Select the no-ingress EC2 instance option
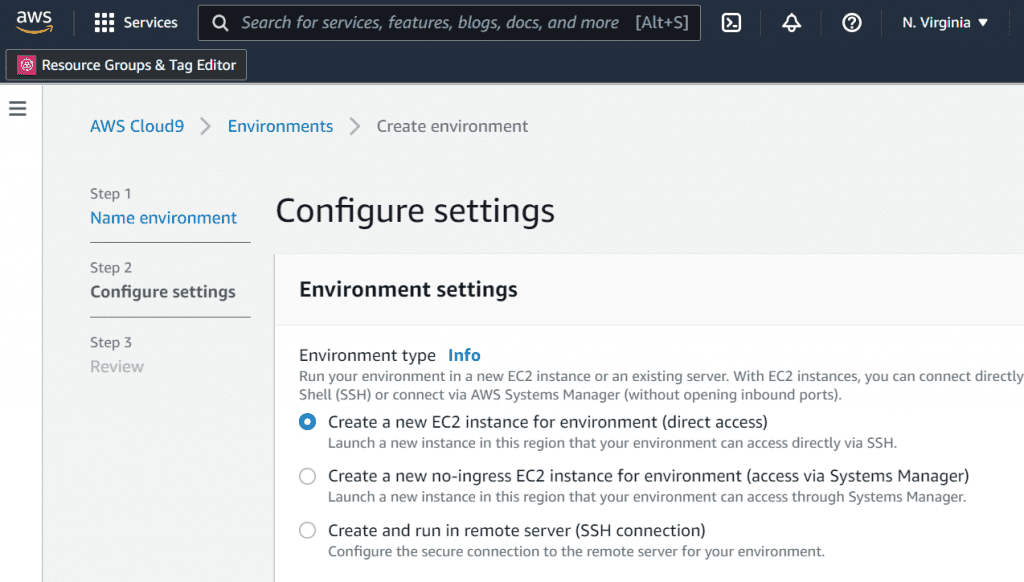This screenshot has height=582, width=1024. (x=308, y=476)
